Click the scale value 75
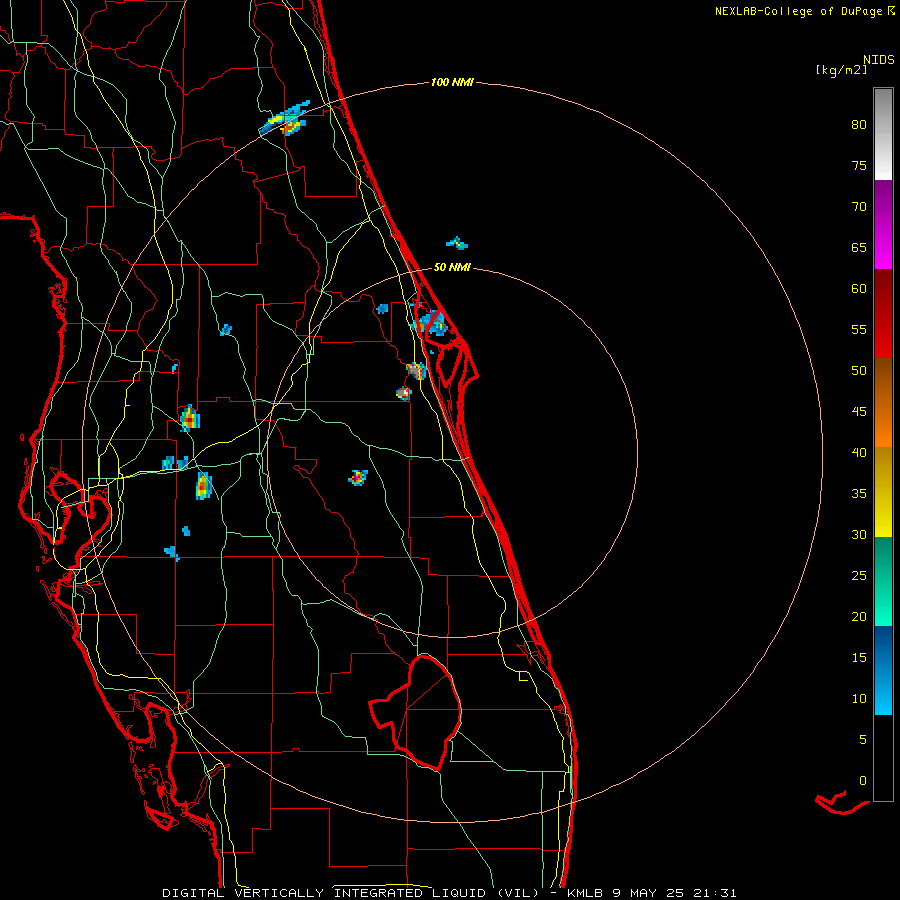This screenshot has width=900, height=900. click(x=859, y=165)
